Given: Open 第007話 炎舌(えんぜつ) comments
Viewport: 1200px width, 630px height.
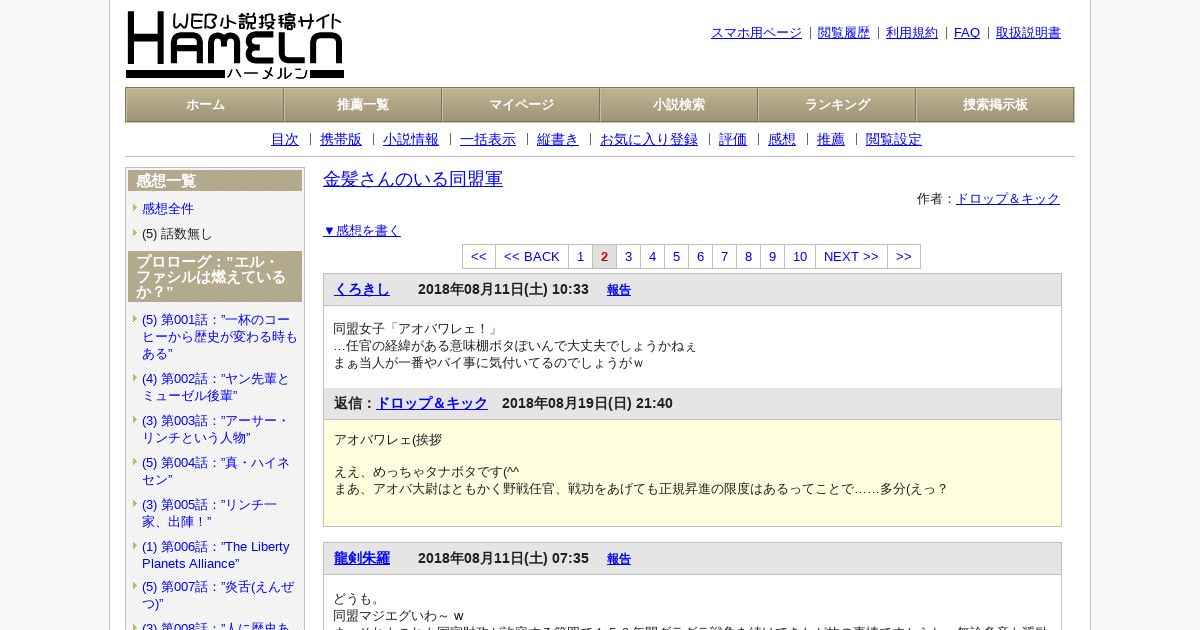Looking at the screenshot, I should (x=216, y=596).
